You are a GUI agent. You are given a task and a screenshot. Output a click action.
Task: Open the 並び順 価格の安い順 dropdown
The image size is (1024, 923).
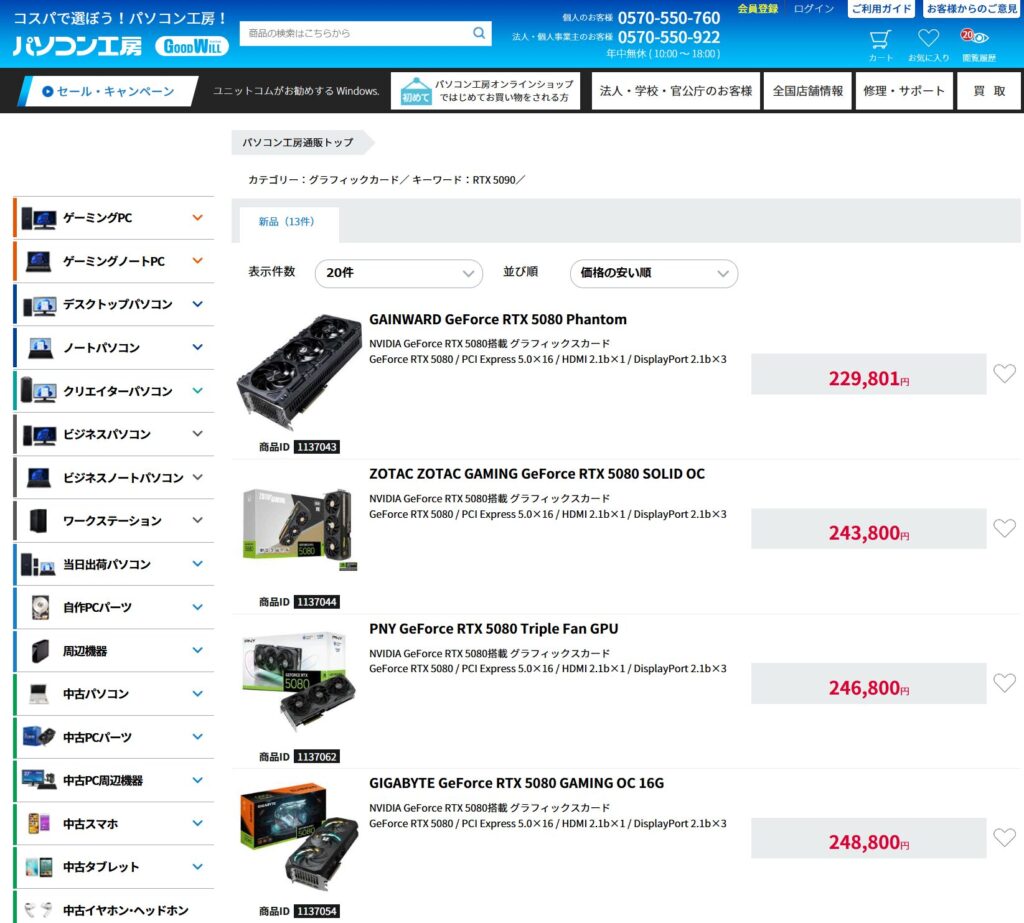coord(654,273)
